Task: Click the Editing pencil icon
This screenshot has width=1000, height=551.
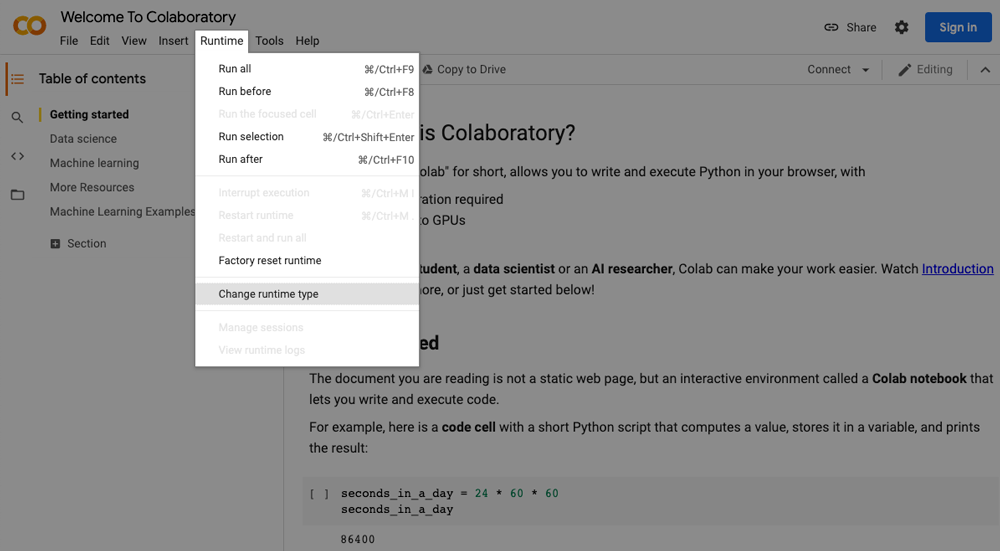Action: point(904,70)
